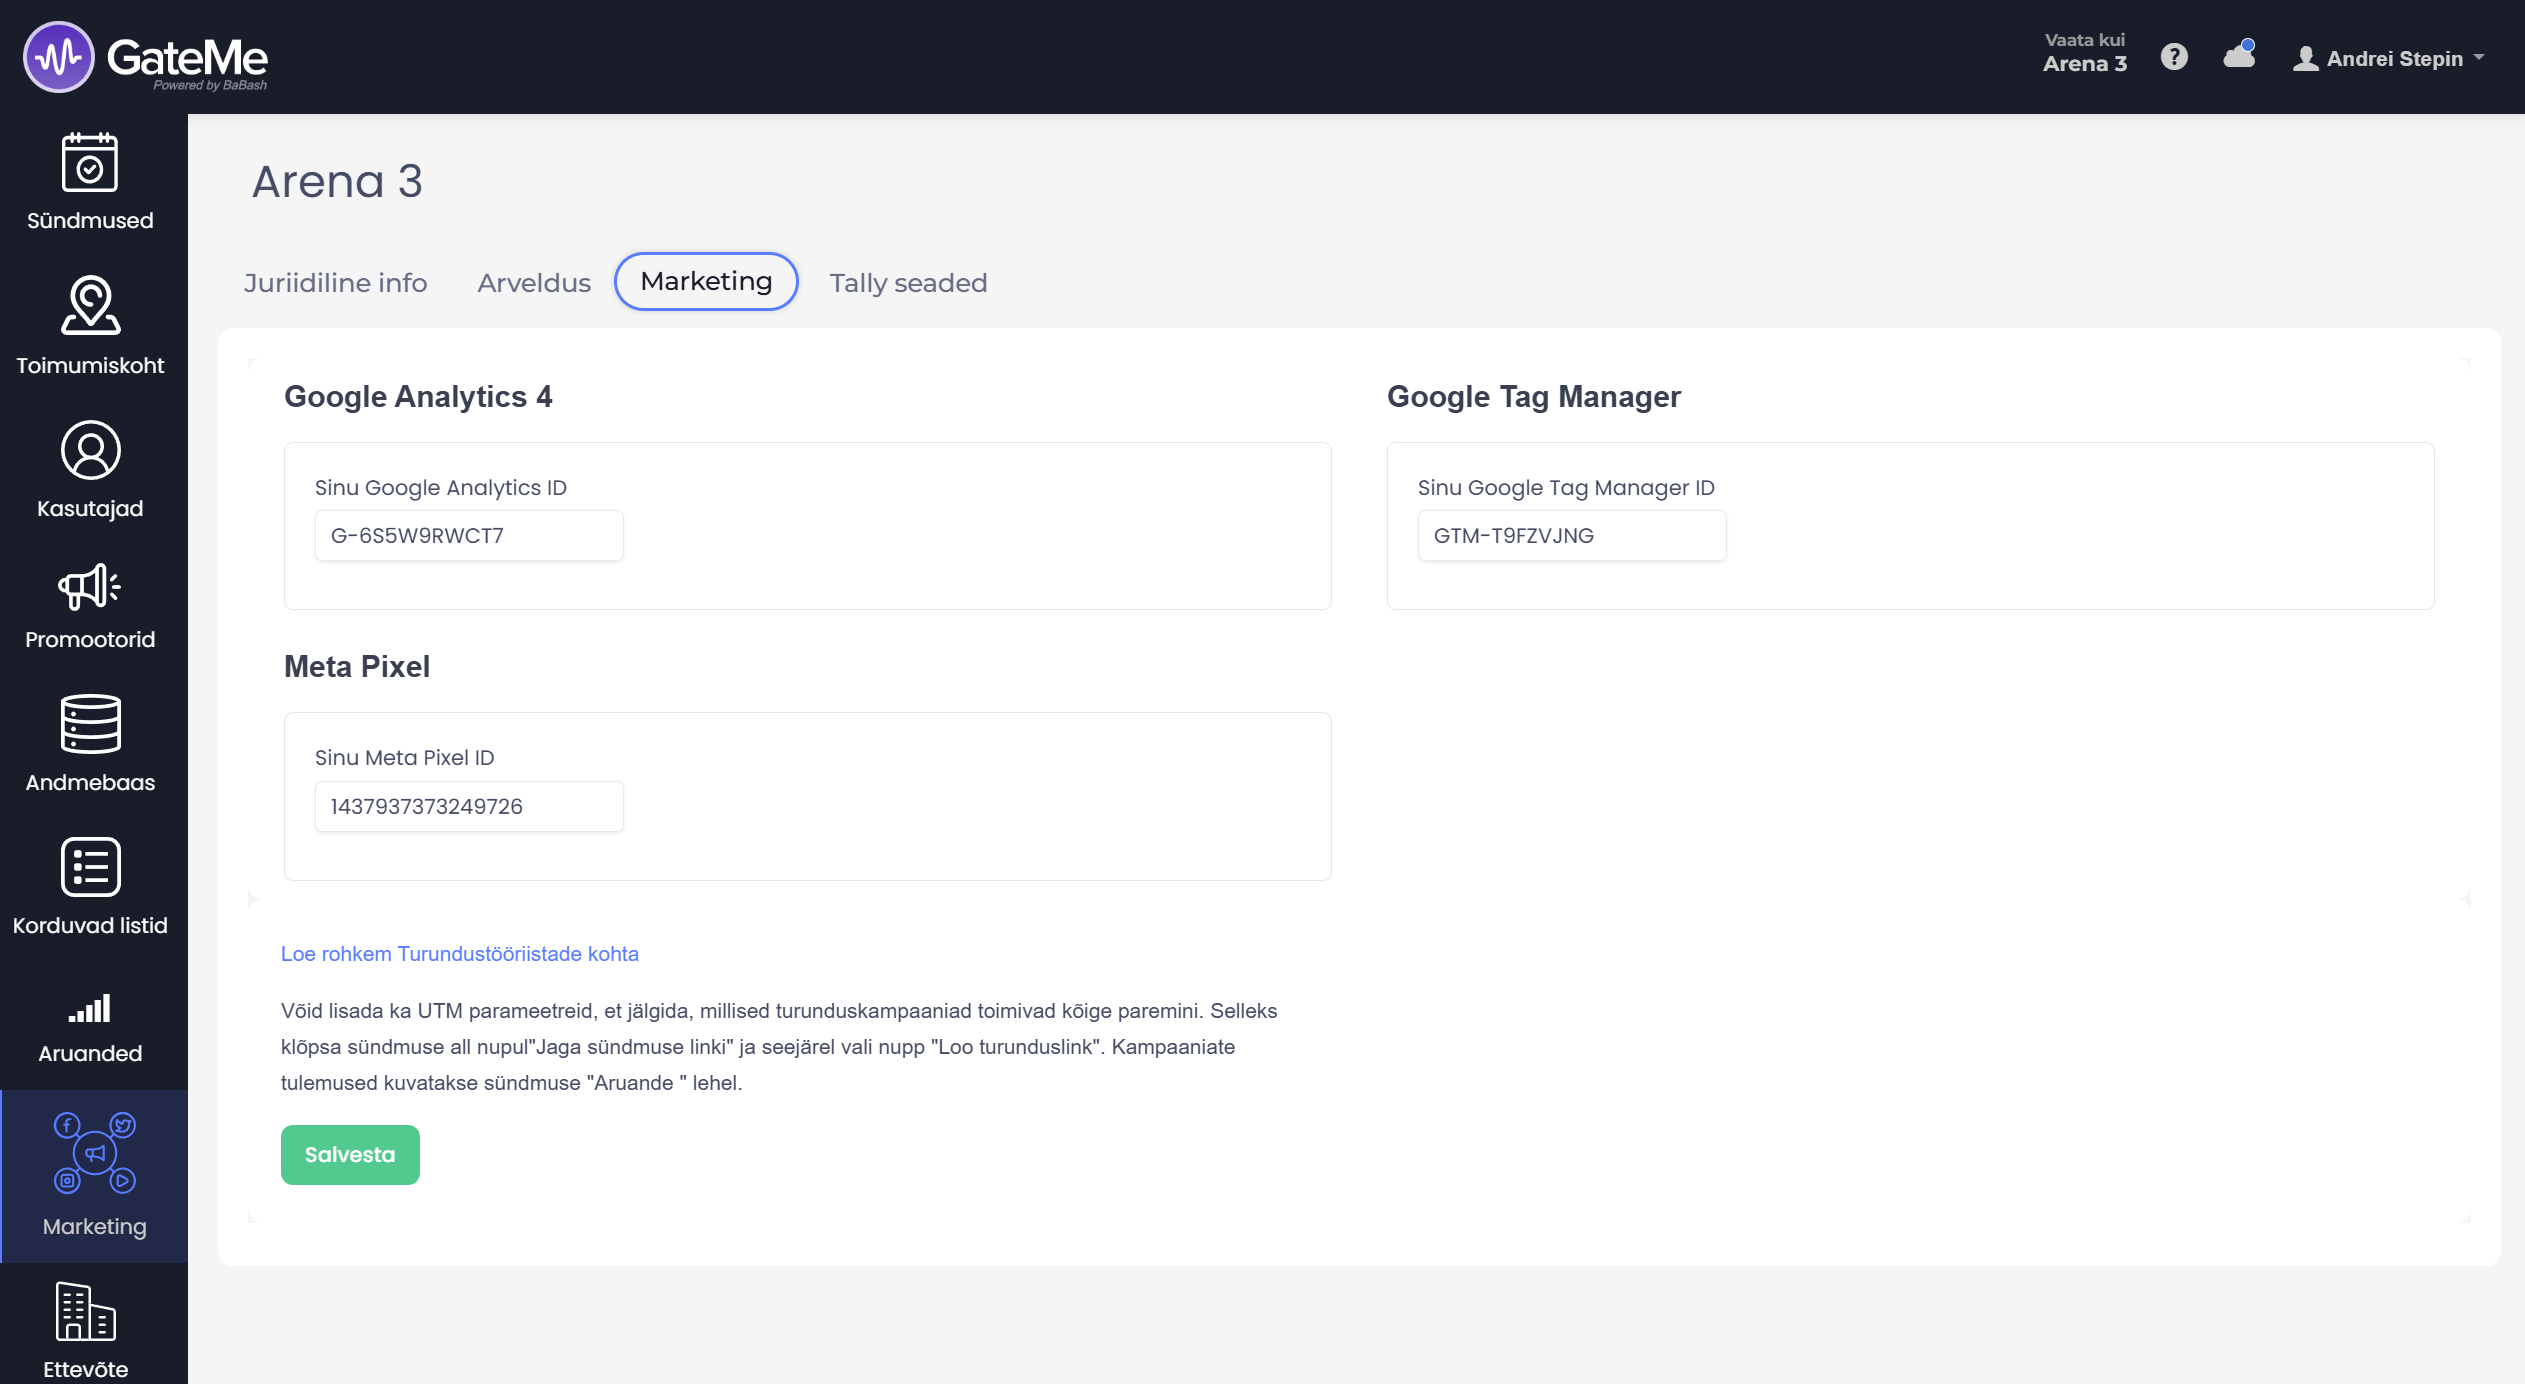This screenshot has height=1384, width=2525.
Task: Click the help question mark icon
Action: pos(2174,57)
